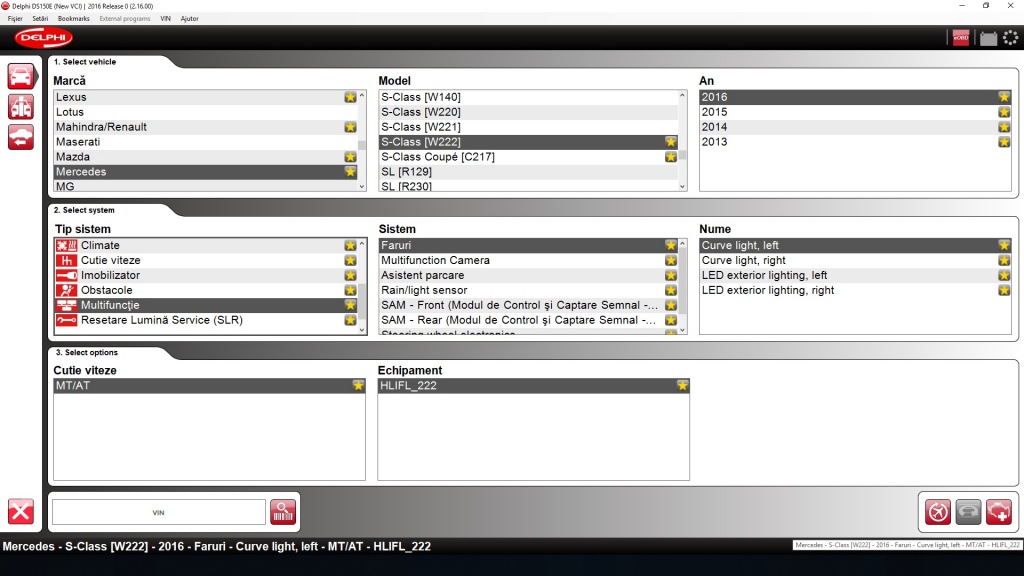
Task: Click star icon for Rain/light sensor
Action: point(671,291)
